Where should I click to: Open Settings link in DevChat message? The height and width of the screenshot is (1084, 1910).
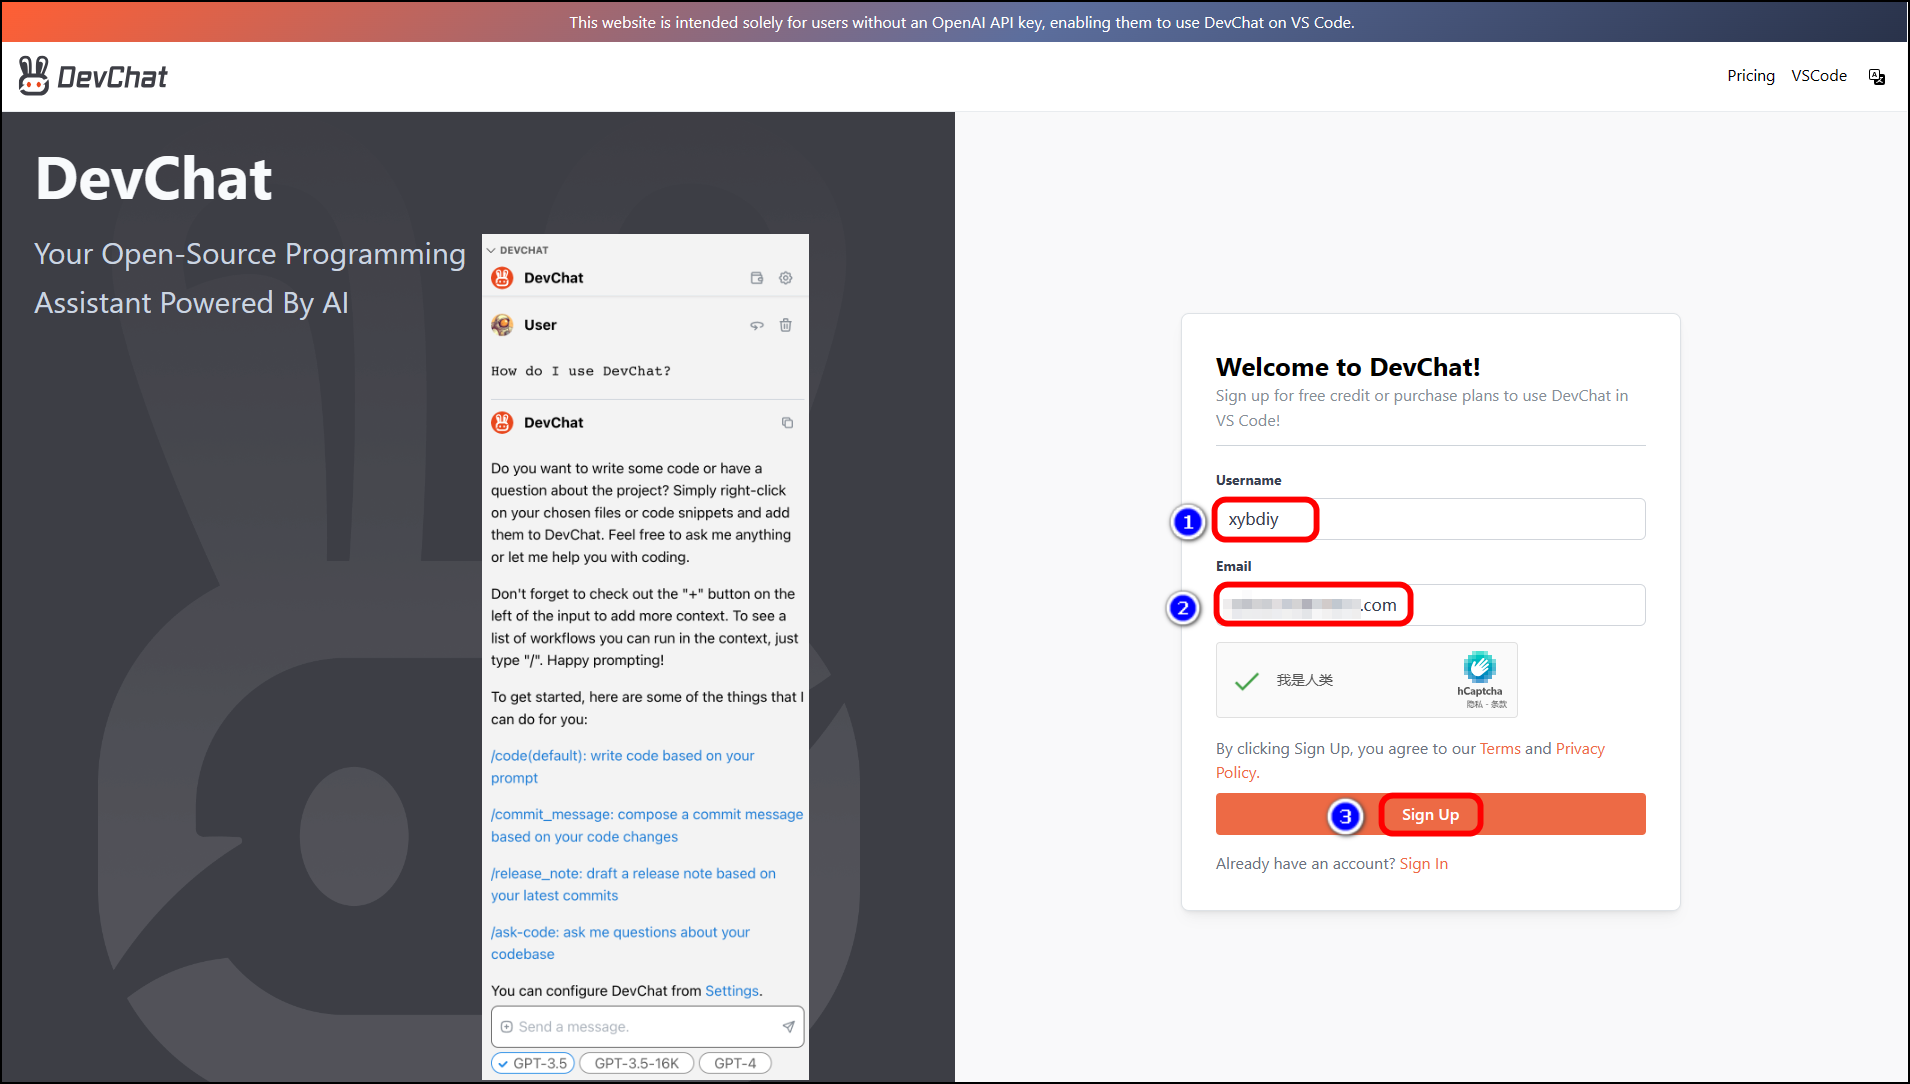(732, 991)
